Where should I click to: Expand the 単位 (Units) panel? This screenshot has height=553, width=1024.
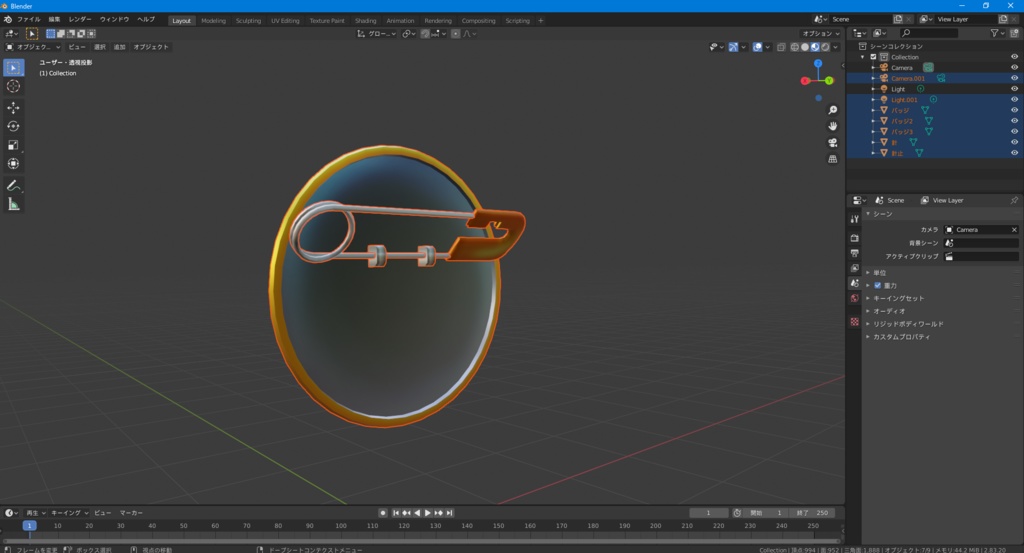coord(879,272)
